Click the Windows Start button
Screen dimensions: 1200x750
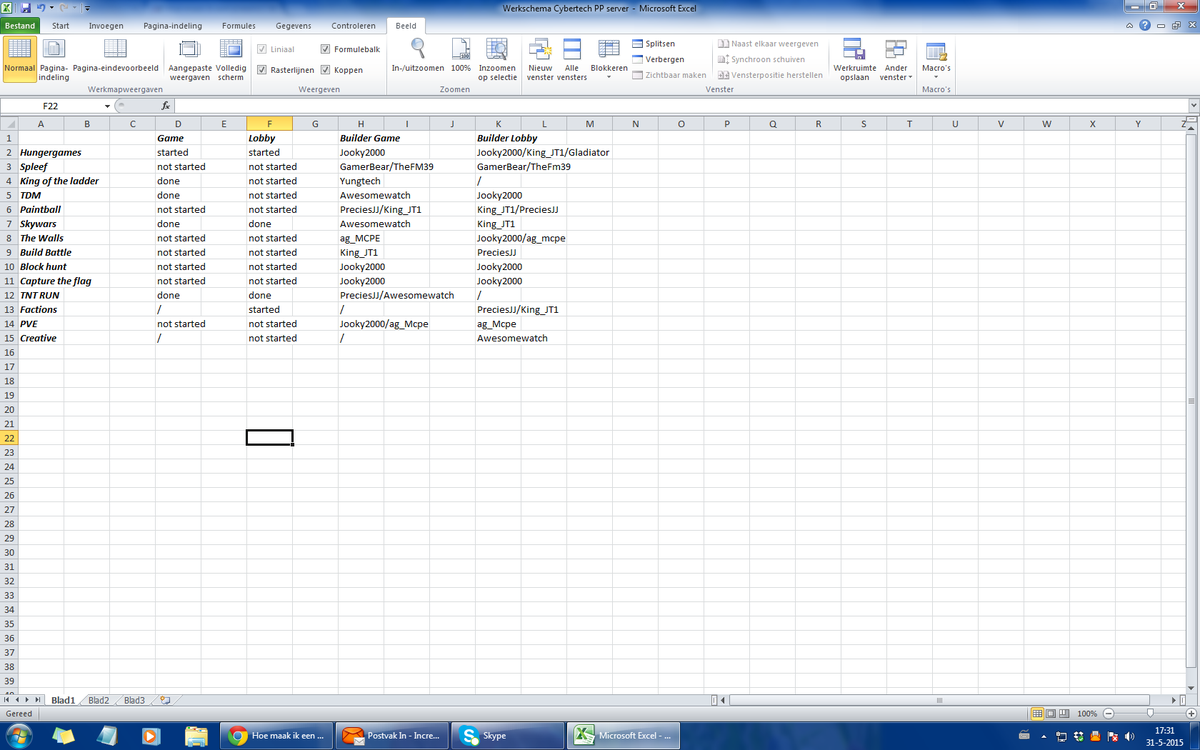(18, 735)
